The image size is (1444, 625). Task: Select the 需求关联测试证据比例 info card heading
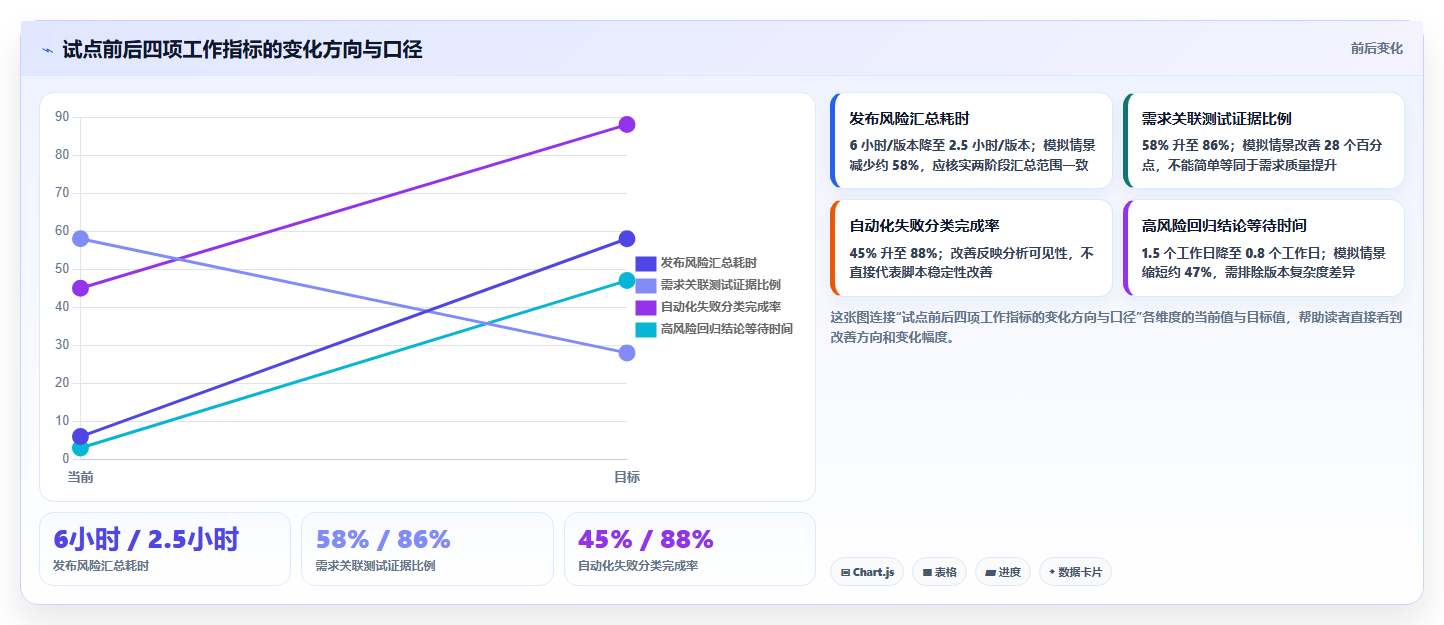[1217, 118]
